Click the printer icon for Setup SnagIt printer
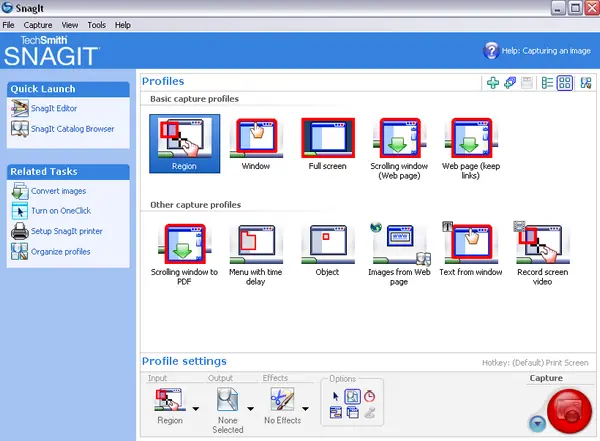 20,231
